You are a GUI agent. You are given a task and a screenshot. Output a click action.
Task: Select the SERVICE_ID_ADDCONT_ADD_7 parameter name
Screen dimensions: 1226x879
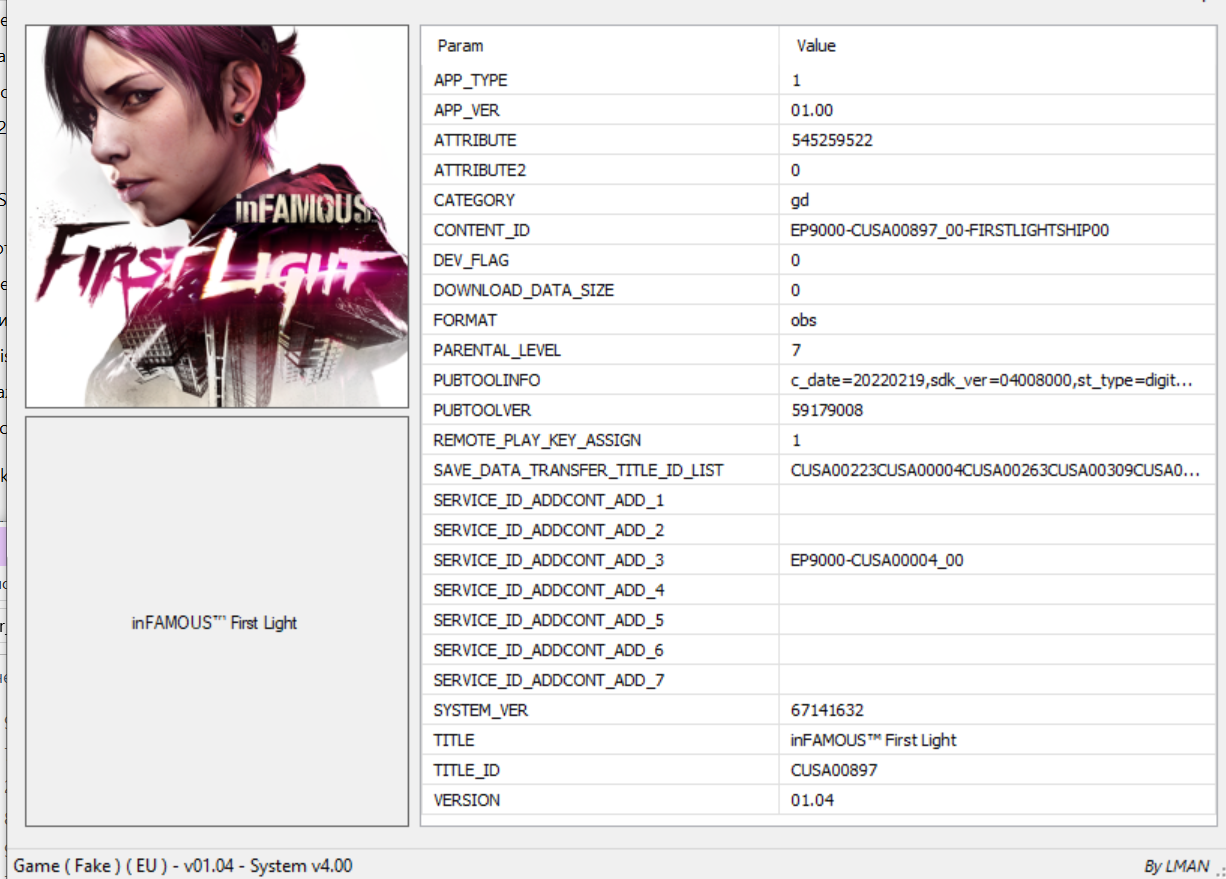549,680
